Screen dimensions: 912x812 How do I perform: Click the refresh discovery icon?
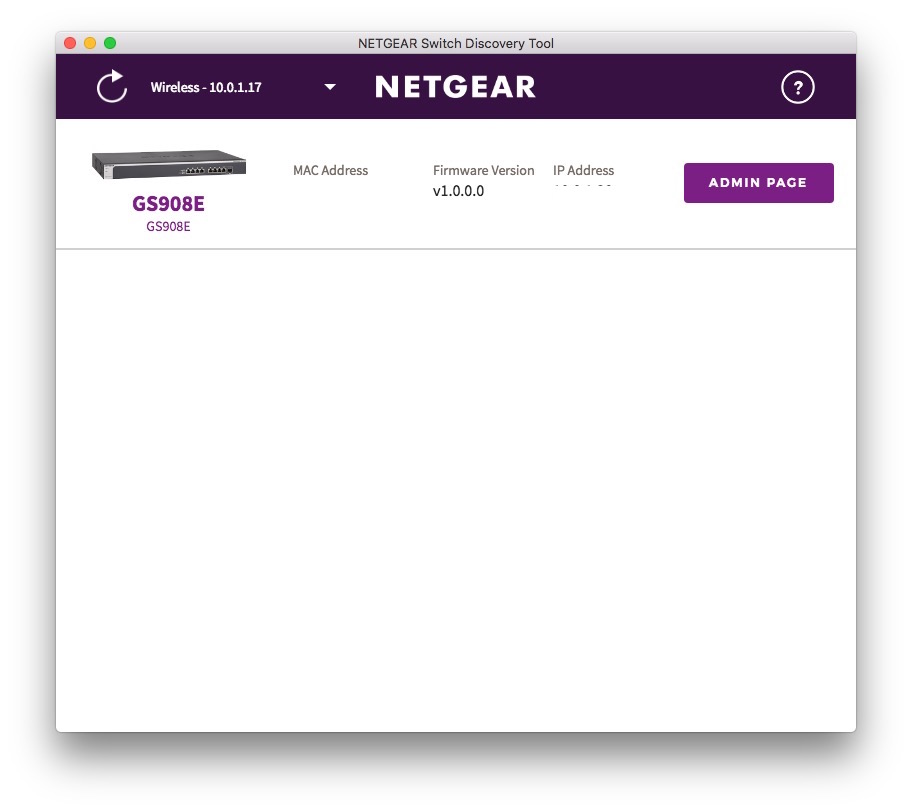(x=112, y=87)
